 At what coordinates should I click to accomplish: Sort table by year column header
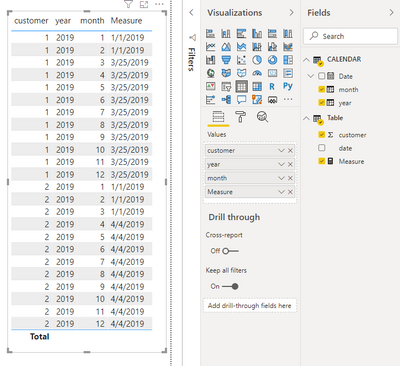63,21
